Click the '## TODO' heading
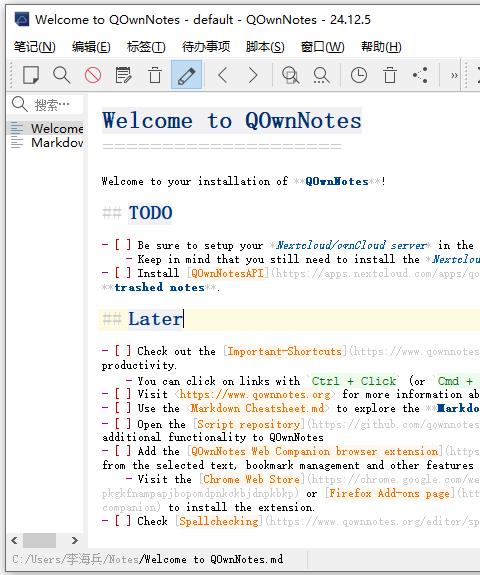 [137, 213]
